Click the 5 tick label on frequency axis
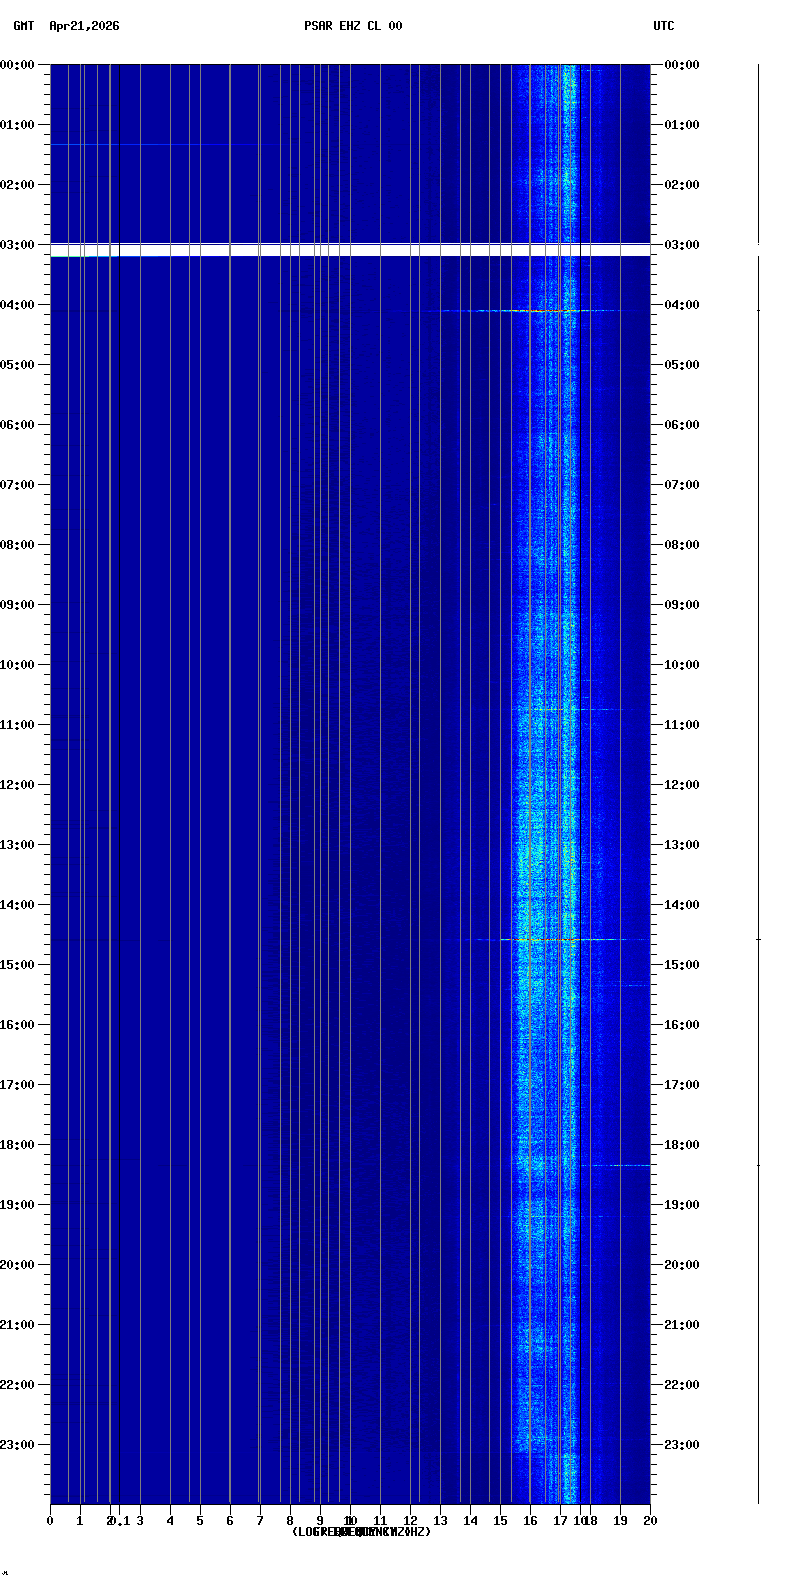Screen dimensions: 802x1584 200,1521
